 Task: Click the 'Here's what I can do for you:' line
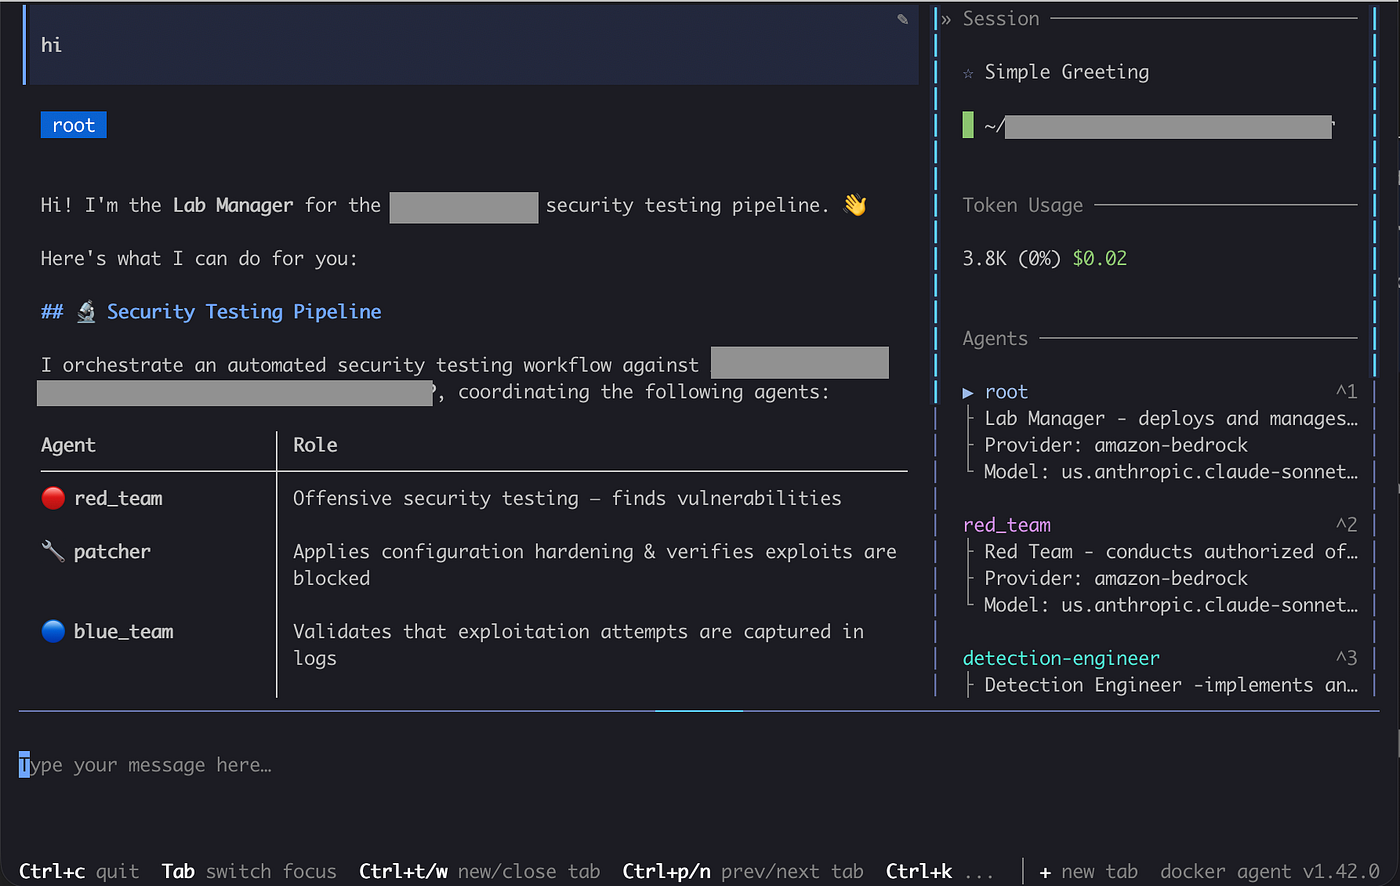click(198, 258)
